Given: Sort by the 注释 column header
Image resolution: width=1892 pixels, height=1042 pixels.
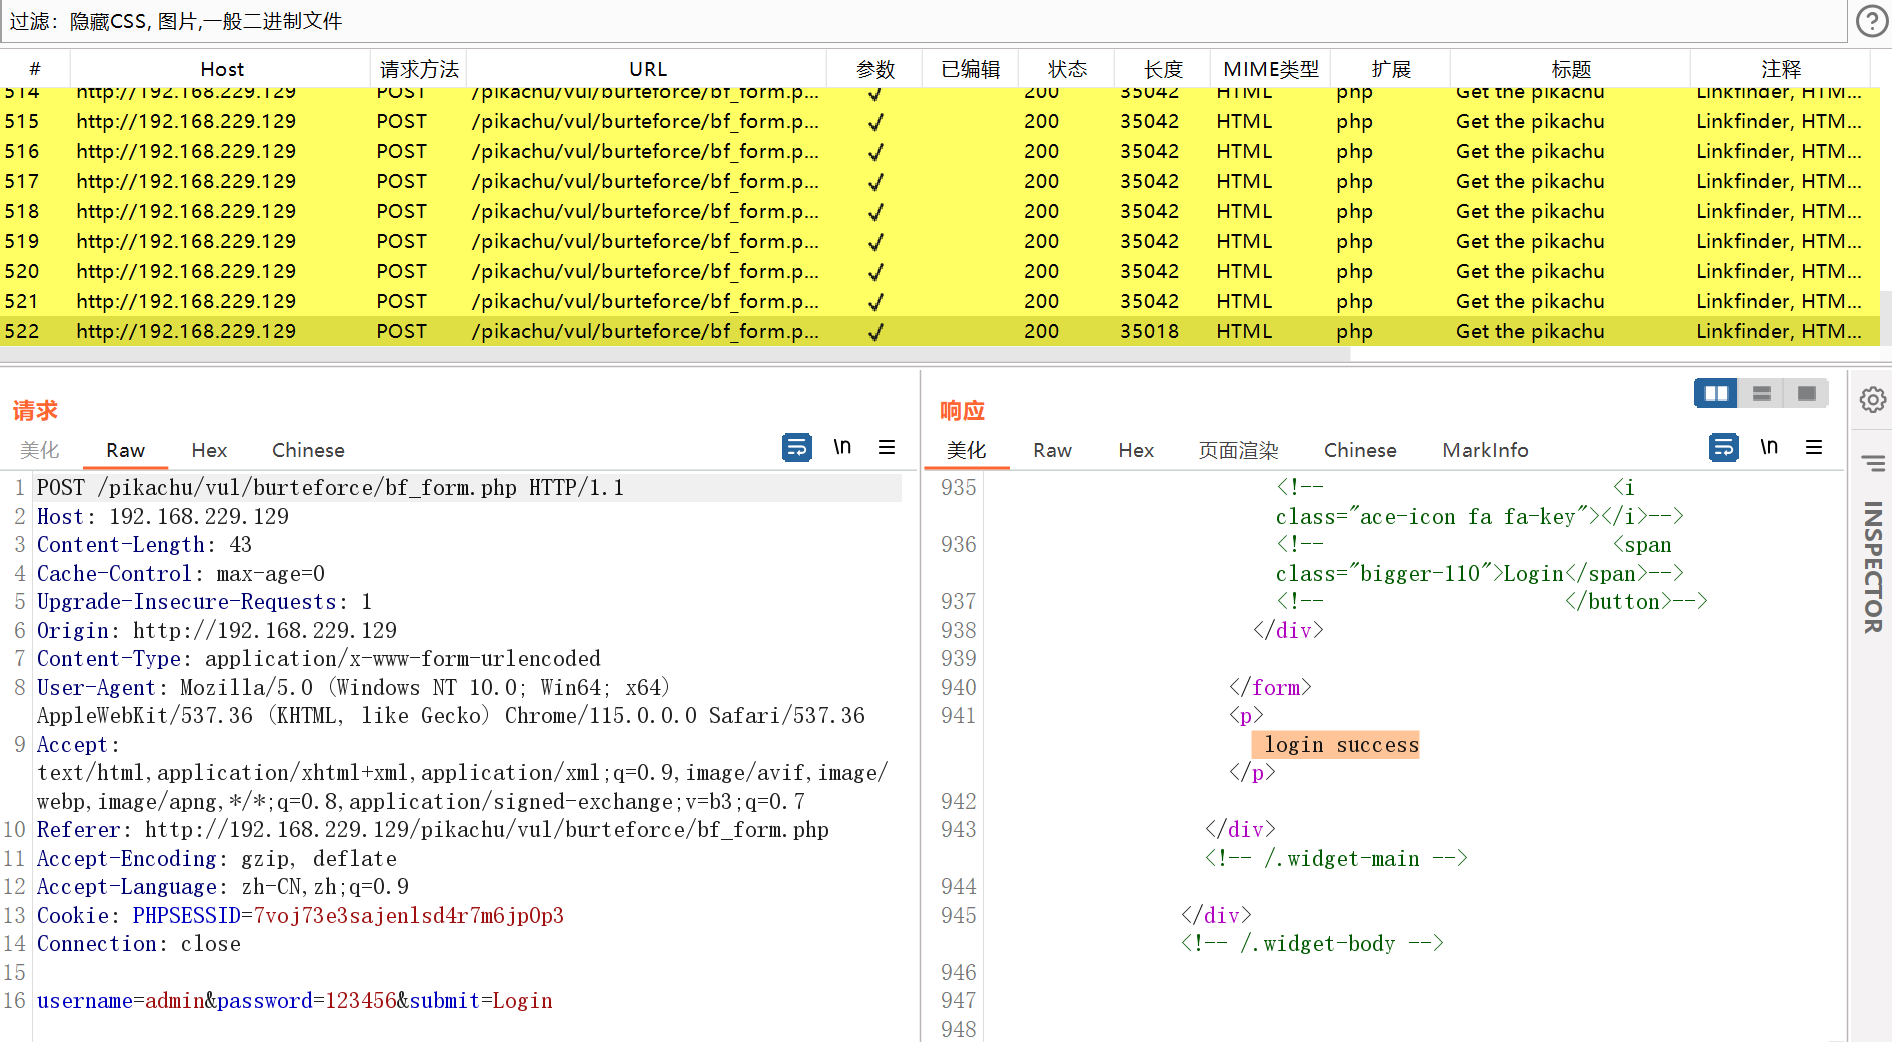Looking at the screenshot, I should point(1781,69).
